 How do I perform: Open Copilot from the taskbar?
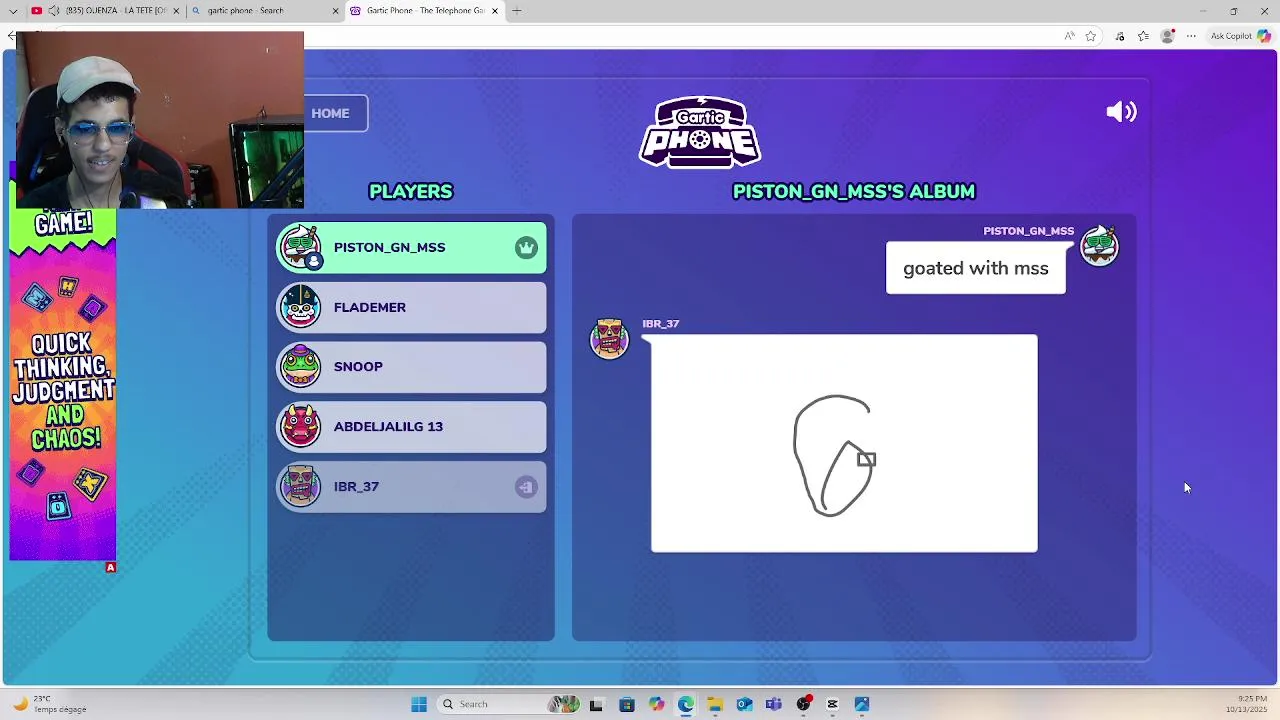pos(656,704)
